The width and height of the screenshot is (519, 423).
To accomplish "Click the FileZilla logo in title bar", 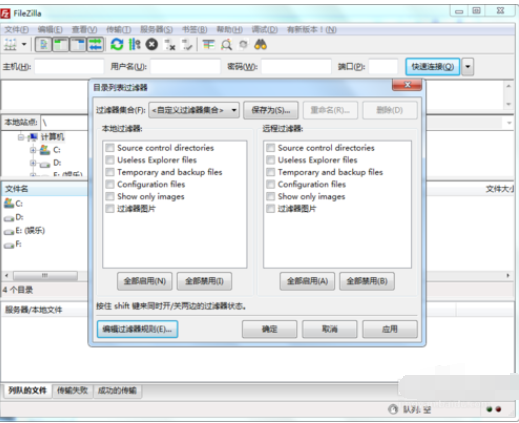I will 5,13.
